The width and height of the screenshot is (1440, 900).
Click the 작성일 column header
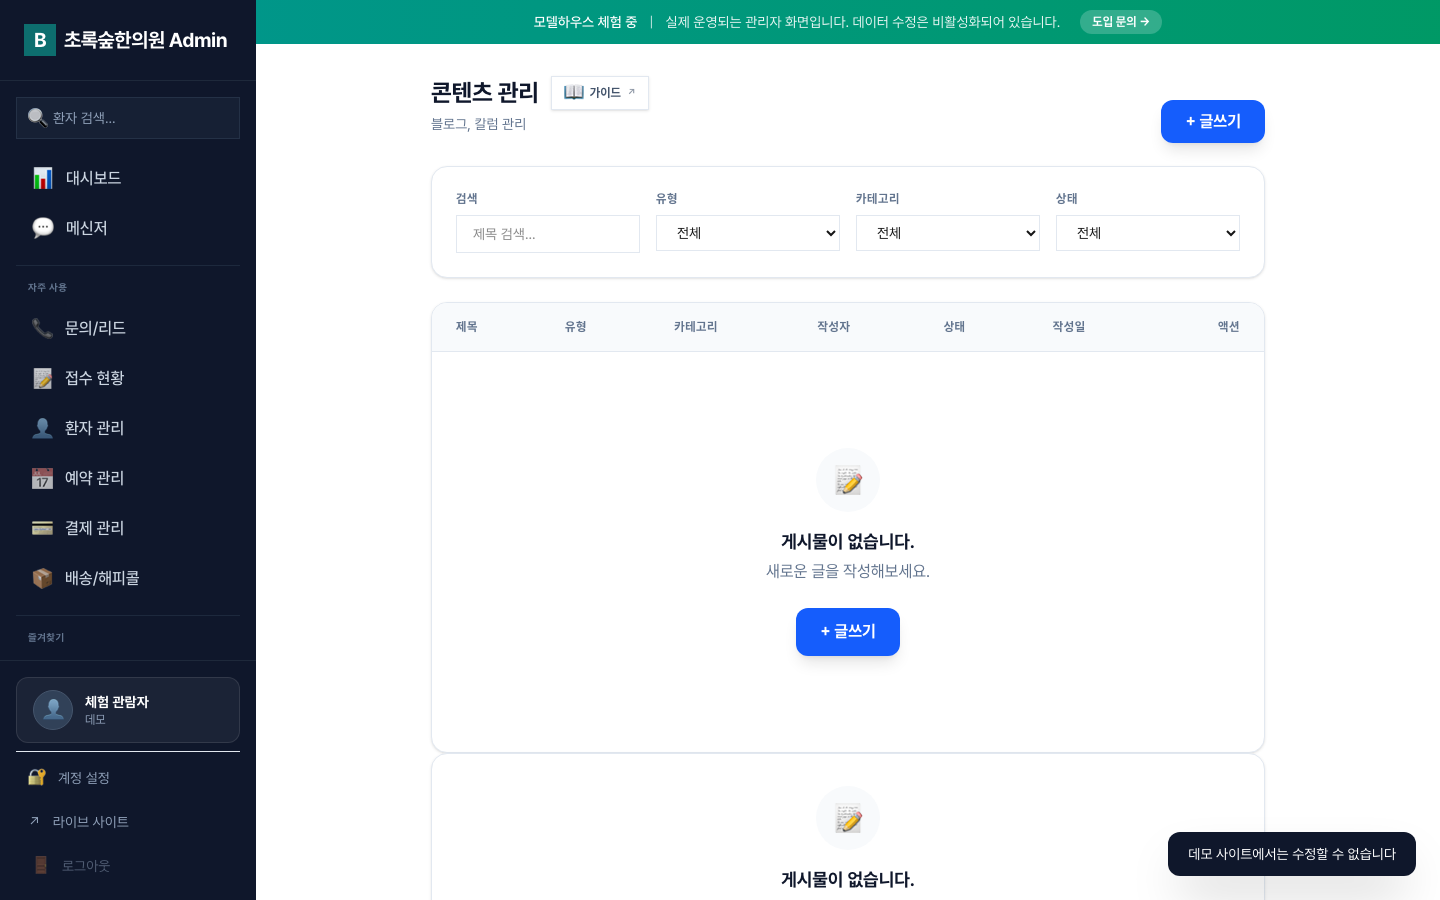1069,327
